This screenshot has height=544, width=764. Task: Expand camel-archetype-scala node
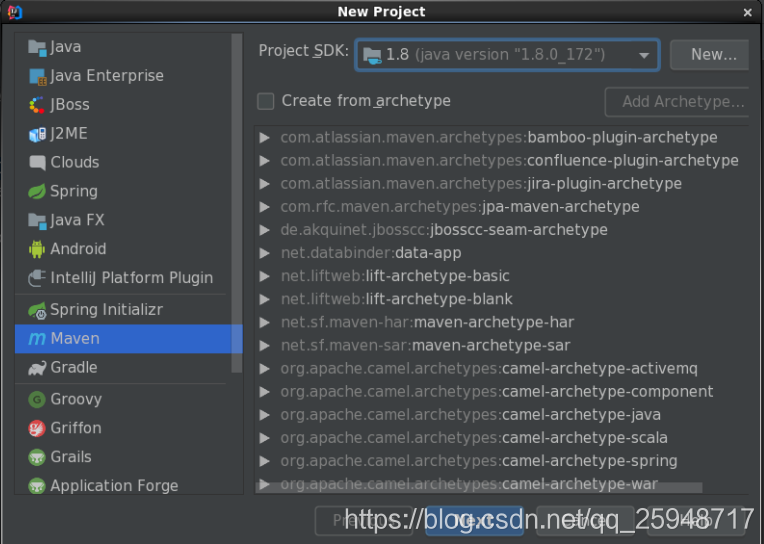[x=265, y=438]
